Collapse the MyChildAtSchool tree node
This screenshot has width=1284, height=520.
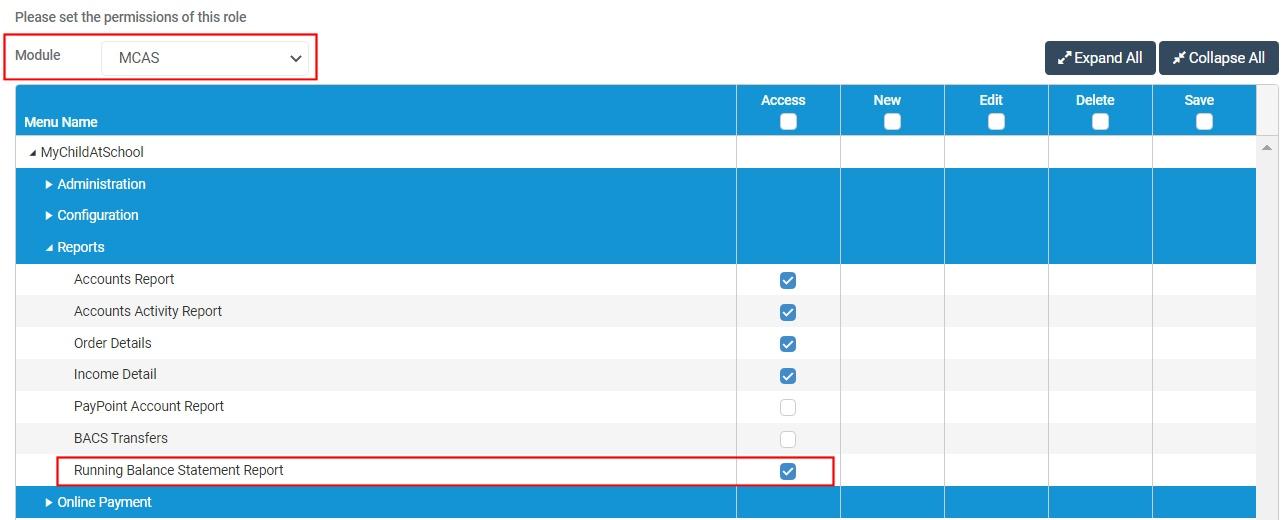pos(33,153)
